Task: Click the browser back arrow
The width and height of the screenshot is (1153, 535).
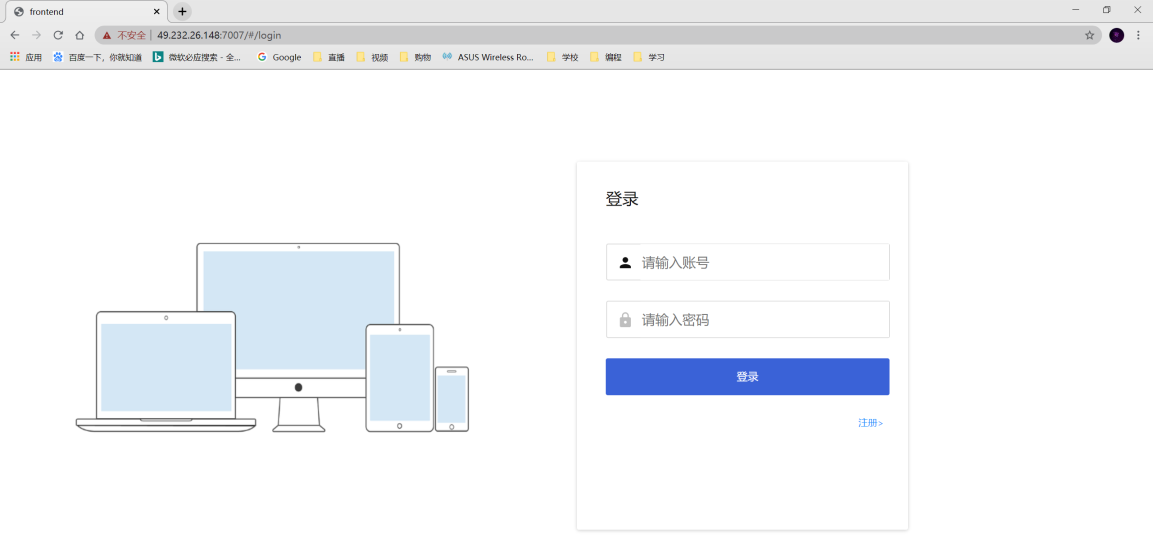Action: tap(15, 35)
